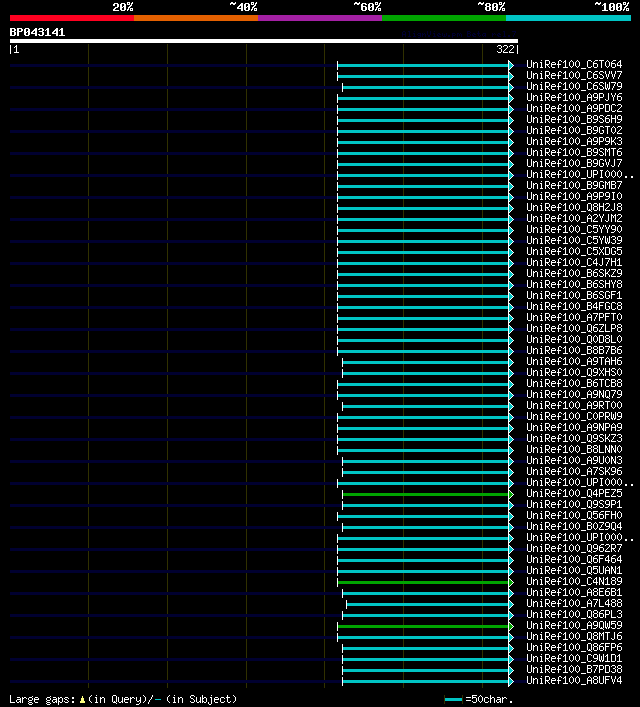The image size is (640, 707).
Task: Select the UniRef100_B7PD38 label
Action: 574,670
